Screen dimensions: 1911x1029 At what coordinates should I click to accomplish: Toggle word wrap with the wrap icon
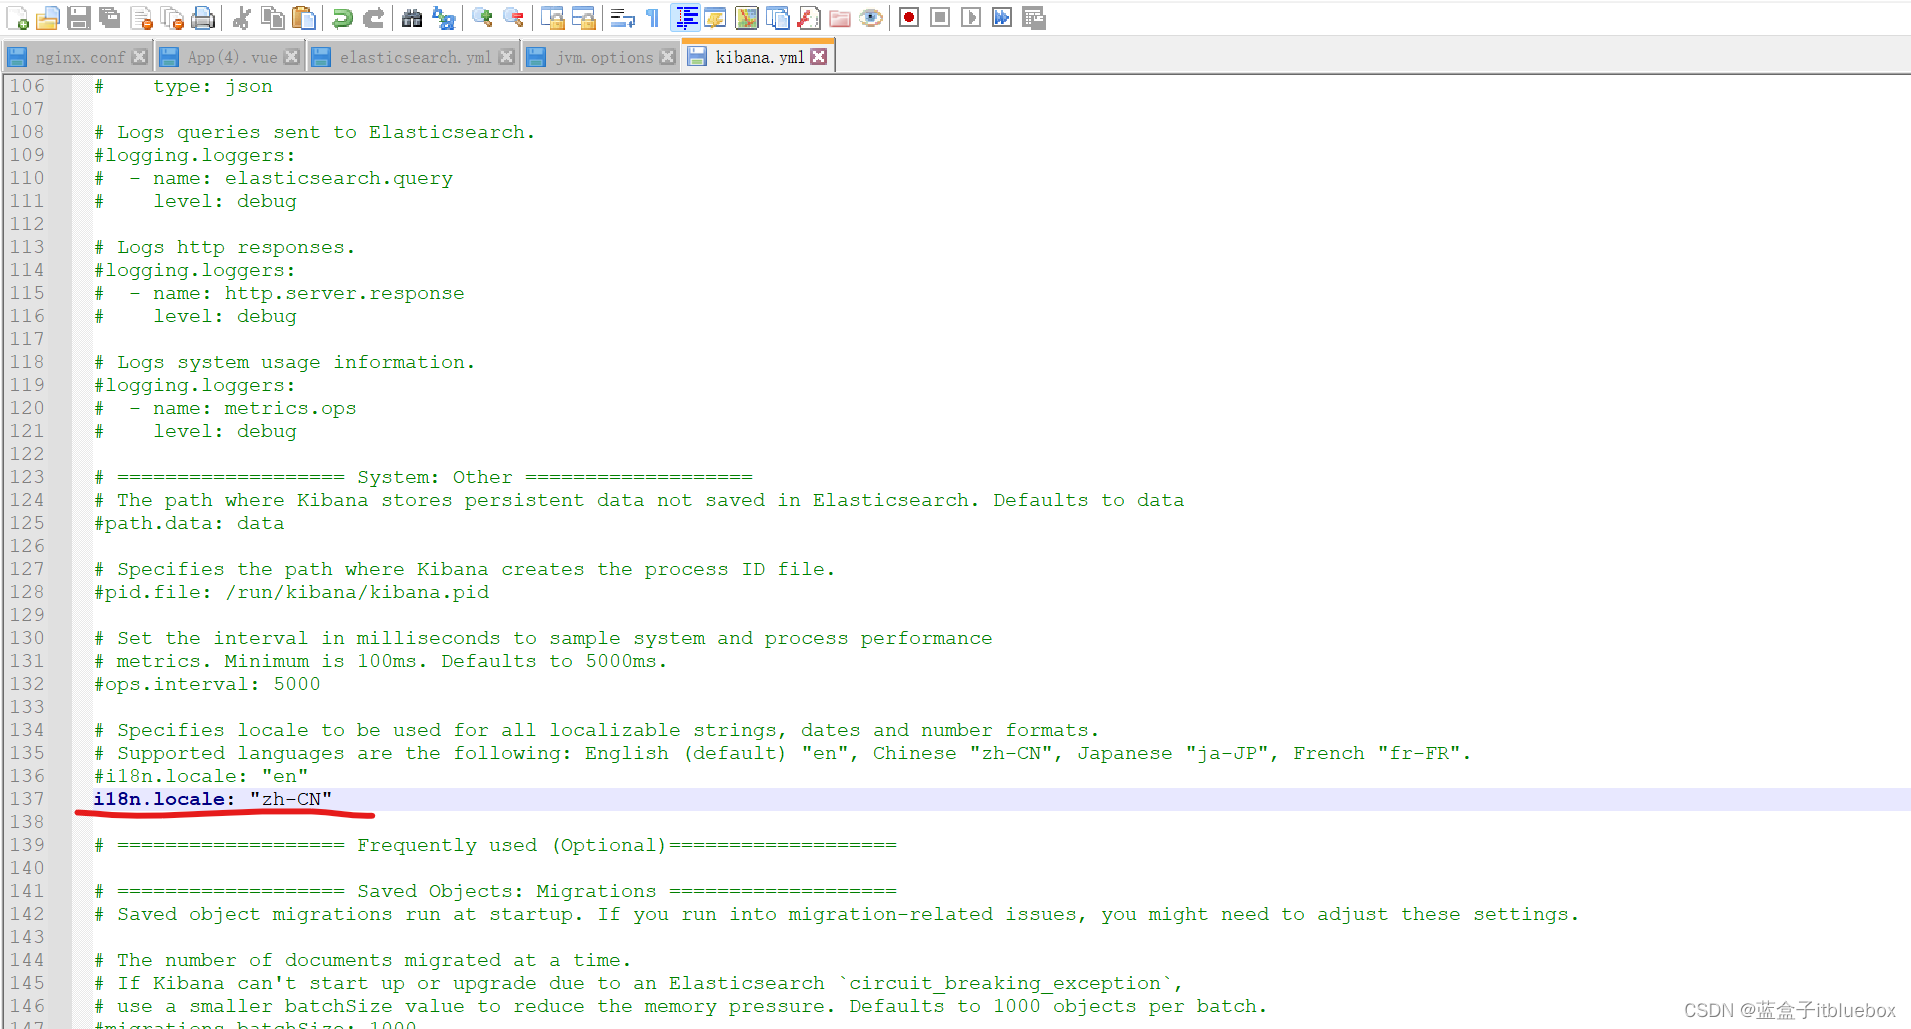621,18
